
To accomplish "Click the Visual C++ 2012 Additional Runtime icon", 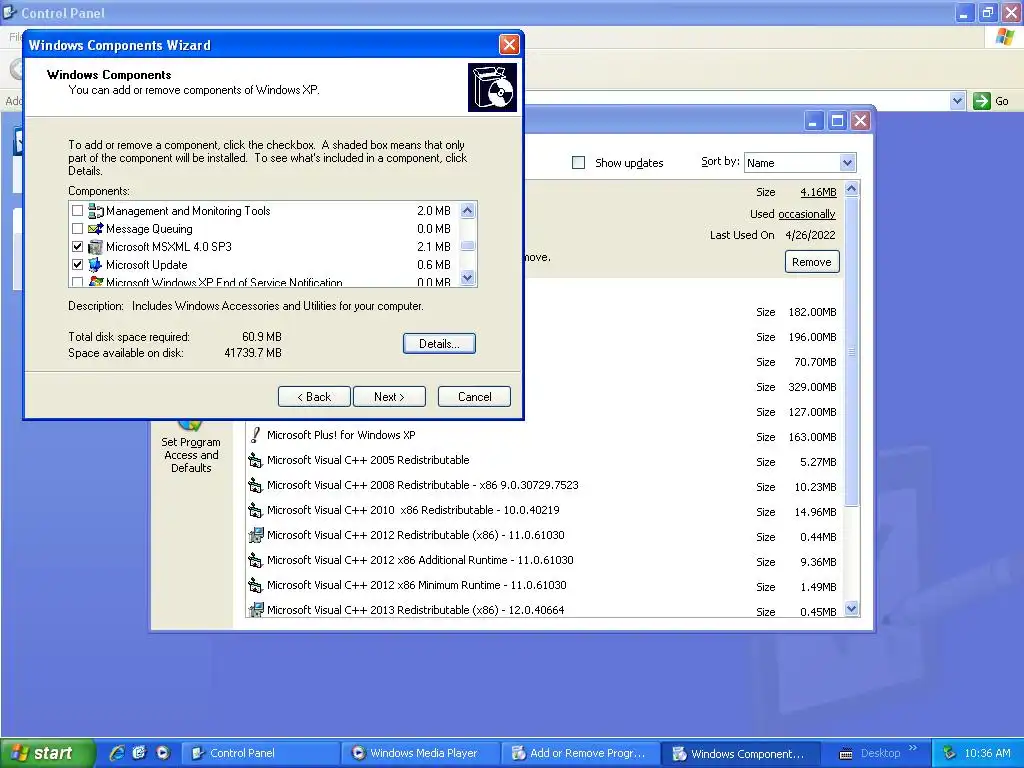I will [255, 560].
